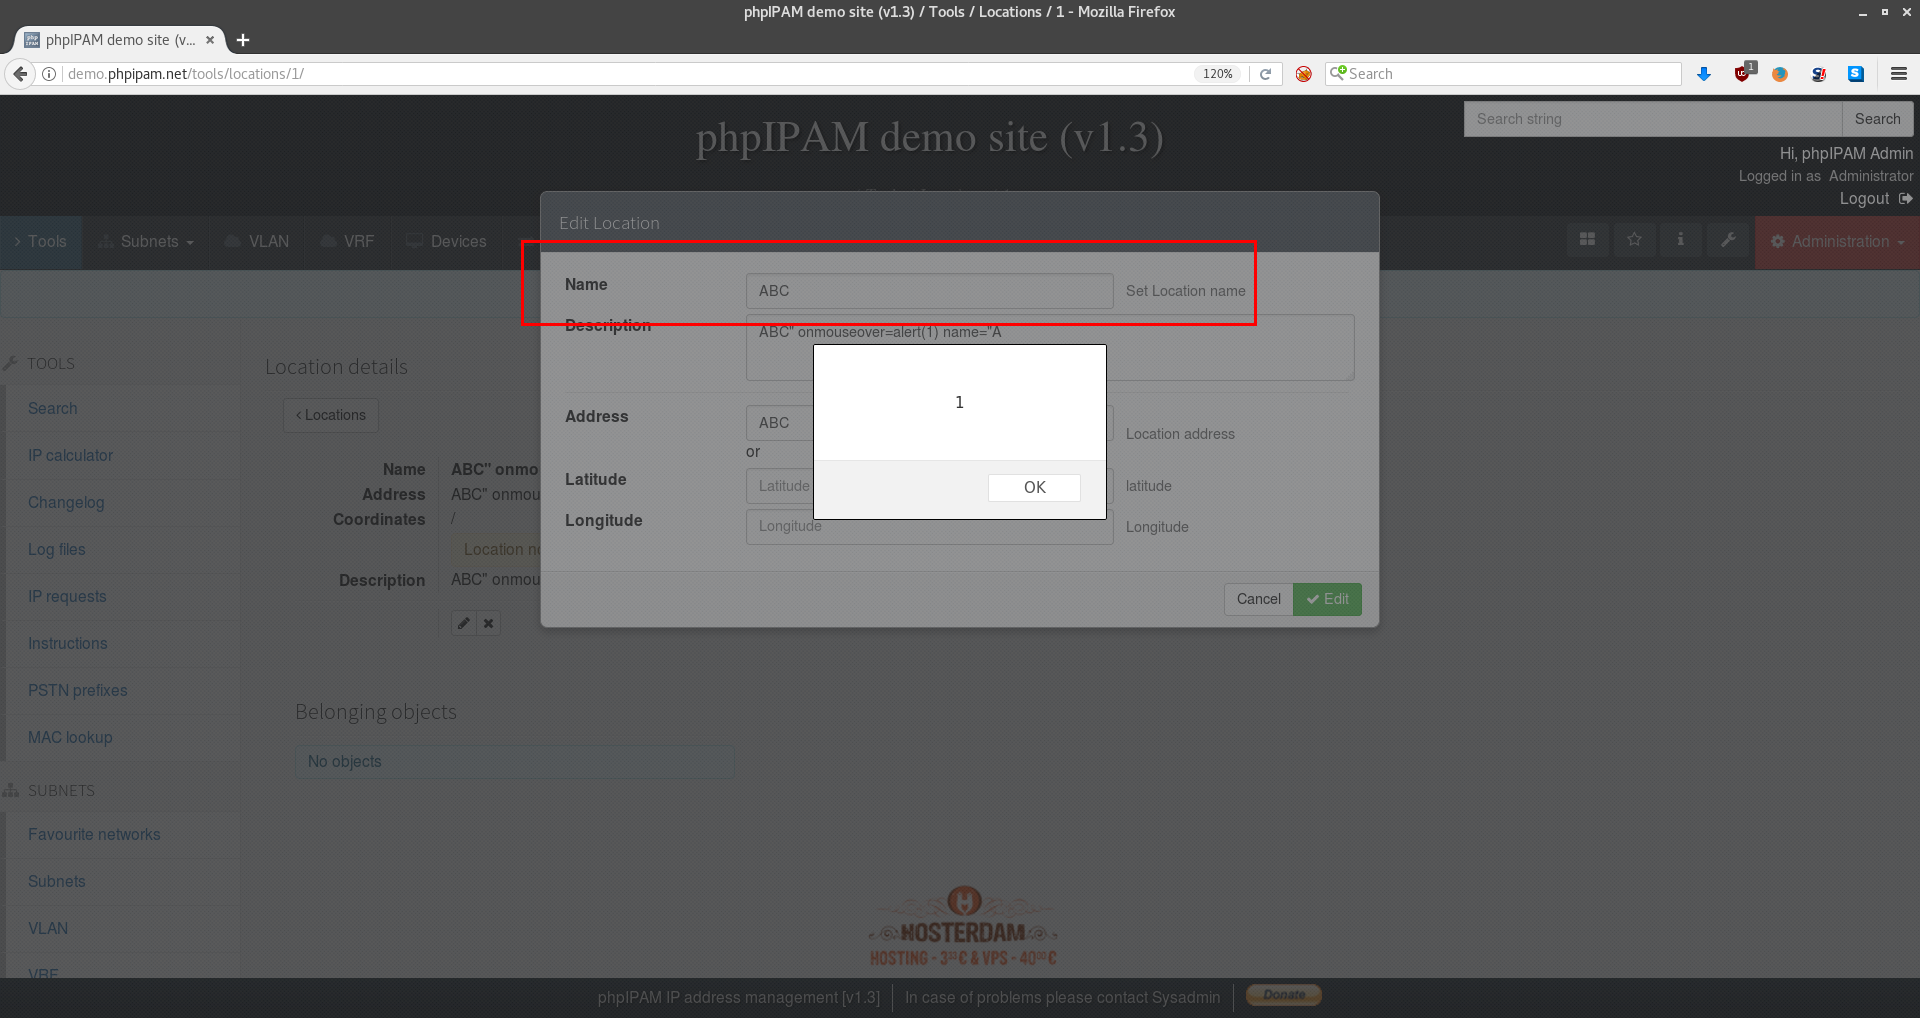Click the Firefox downloads arrow icon

pos(1704,73)
